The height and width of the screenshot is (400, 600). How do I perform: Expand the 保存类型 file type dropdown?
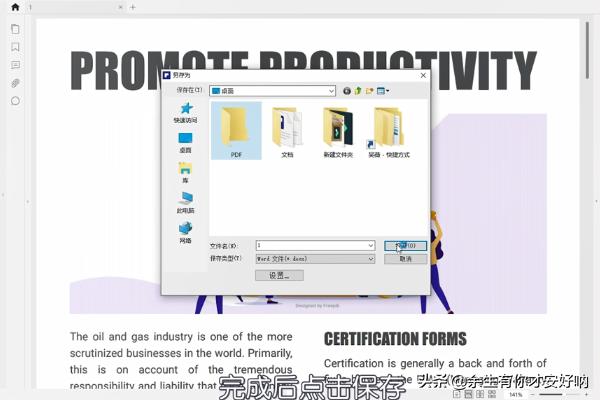[x=370, y=259]
